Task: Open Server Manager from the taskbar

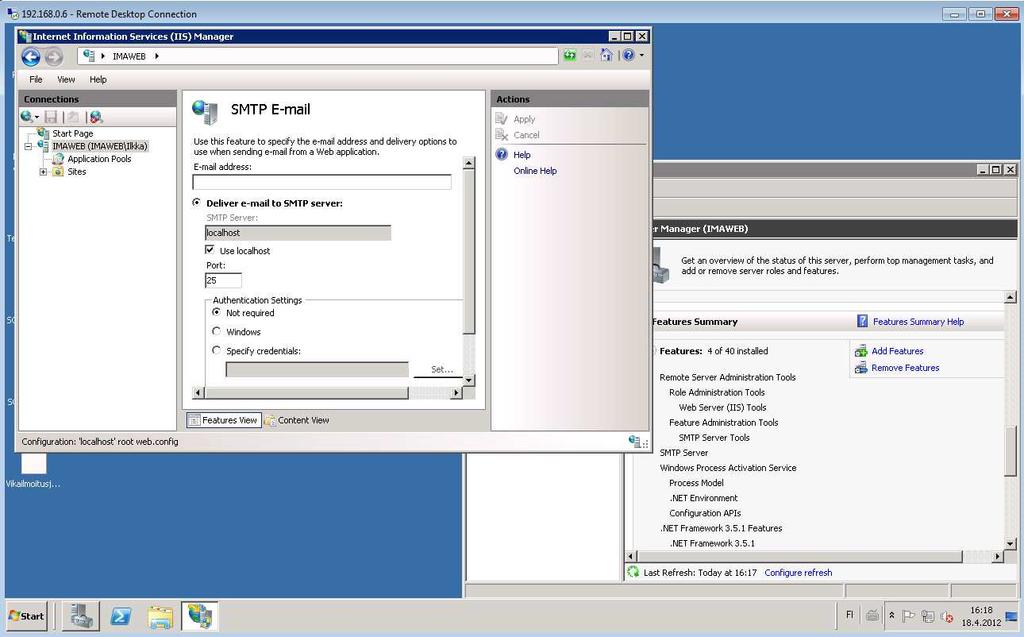Action: [x=82, y=616]
